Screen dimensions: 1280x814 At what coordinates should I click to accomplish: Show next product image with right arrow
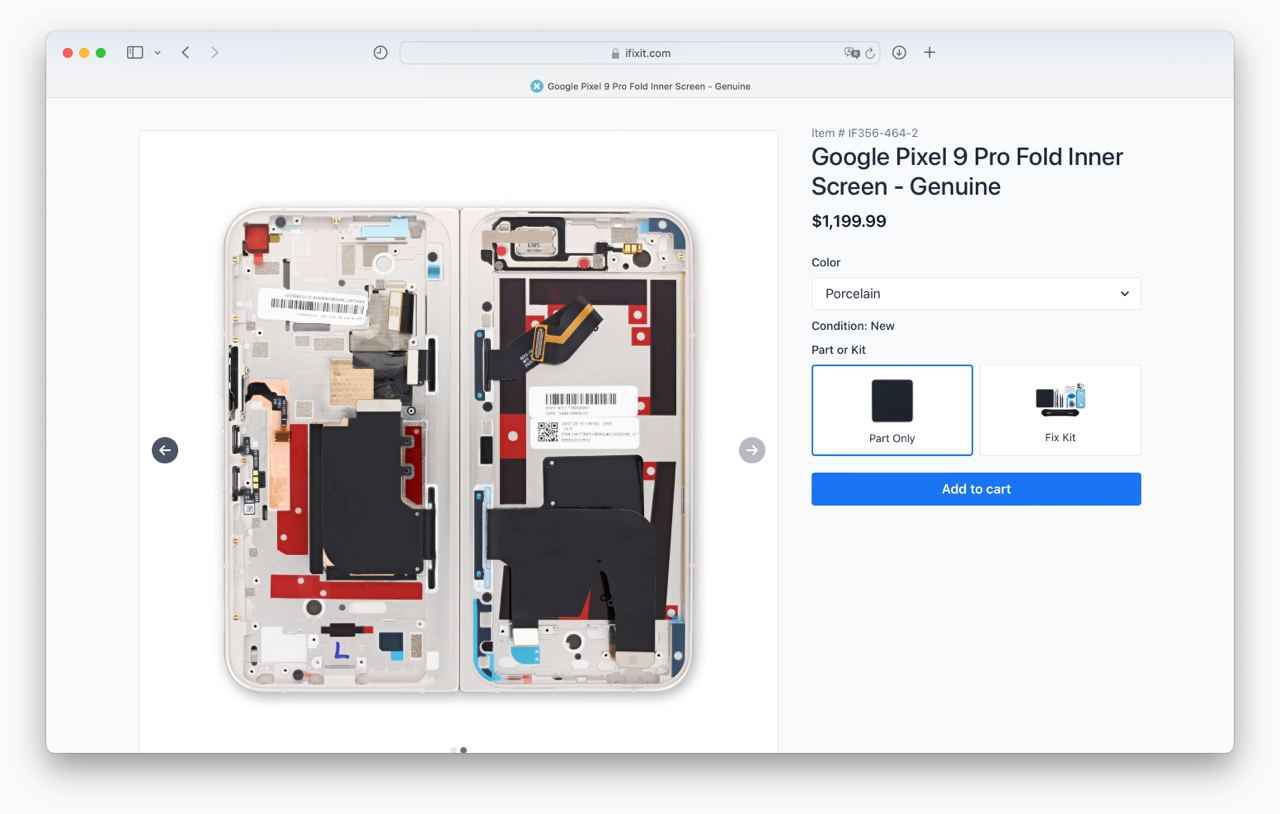(x=752, y=450)
